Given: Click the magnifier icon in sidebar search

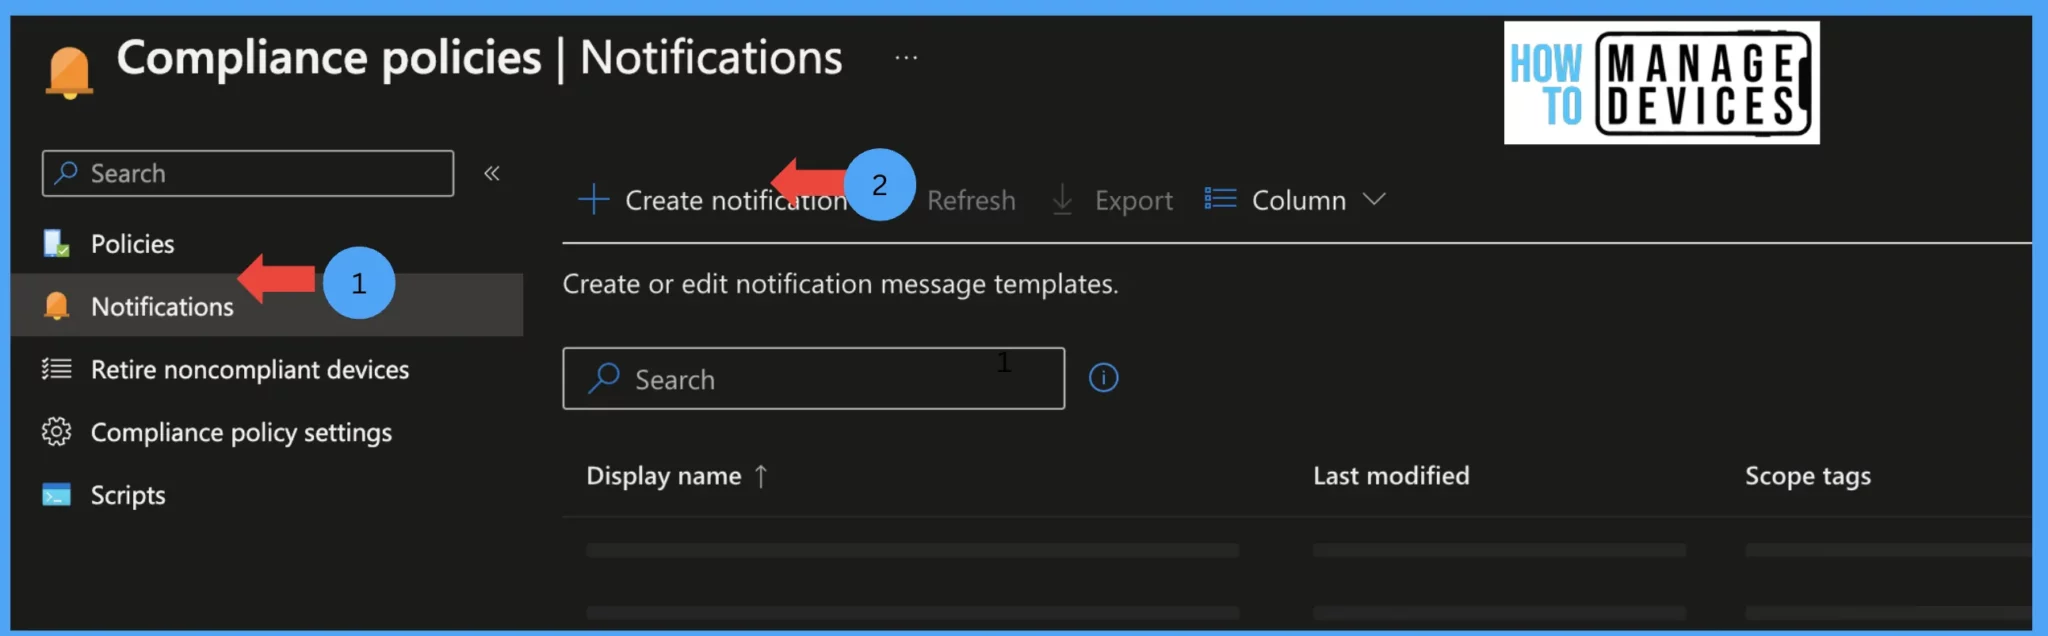Looking at the screenshot, I should (x=66, y=173).
